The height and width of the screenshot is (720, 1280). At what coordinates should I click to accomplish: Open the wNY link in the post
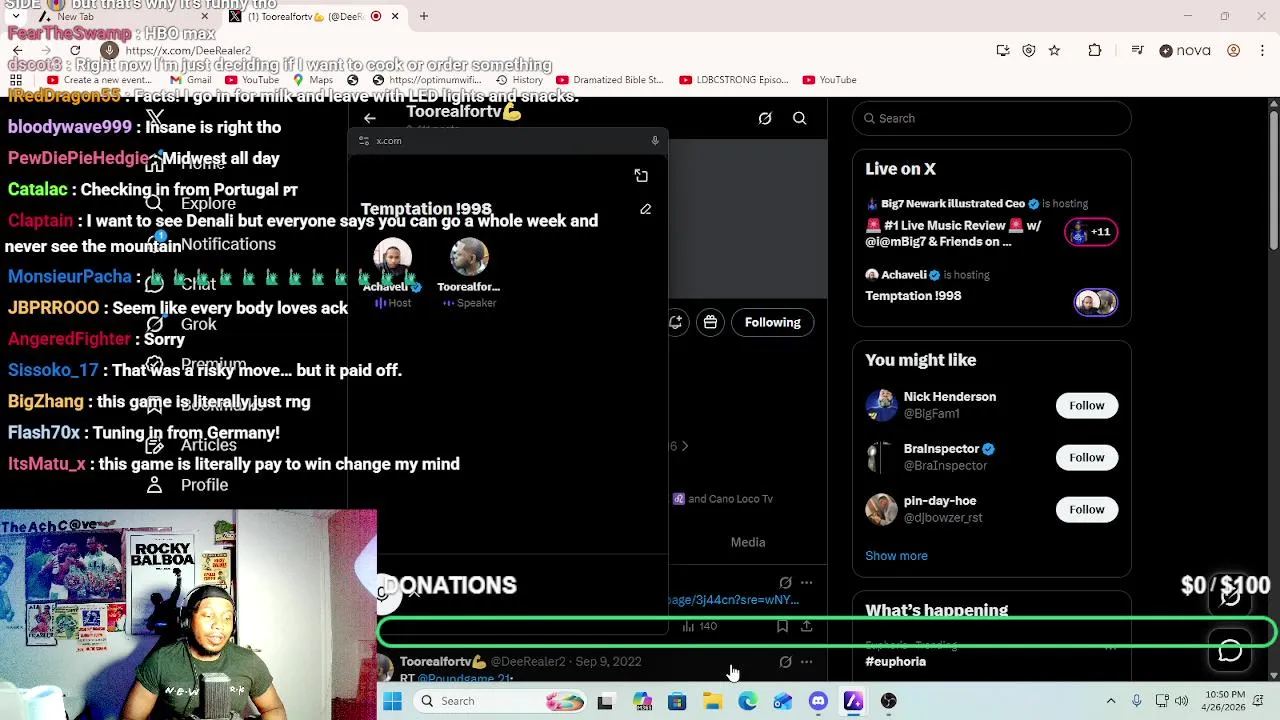tap(733, 600)
